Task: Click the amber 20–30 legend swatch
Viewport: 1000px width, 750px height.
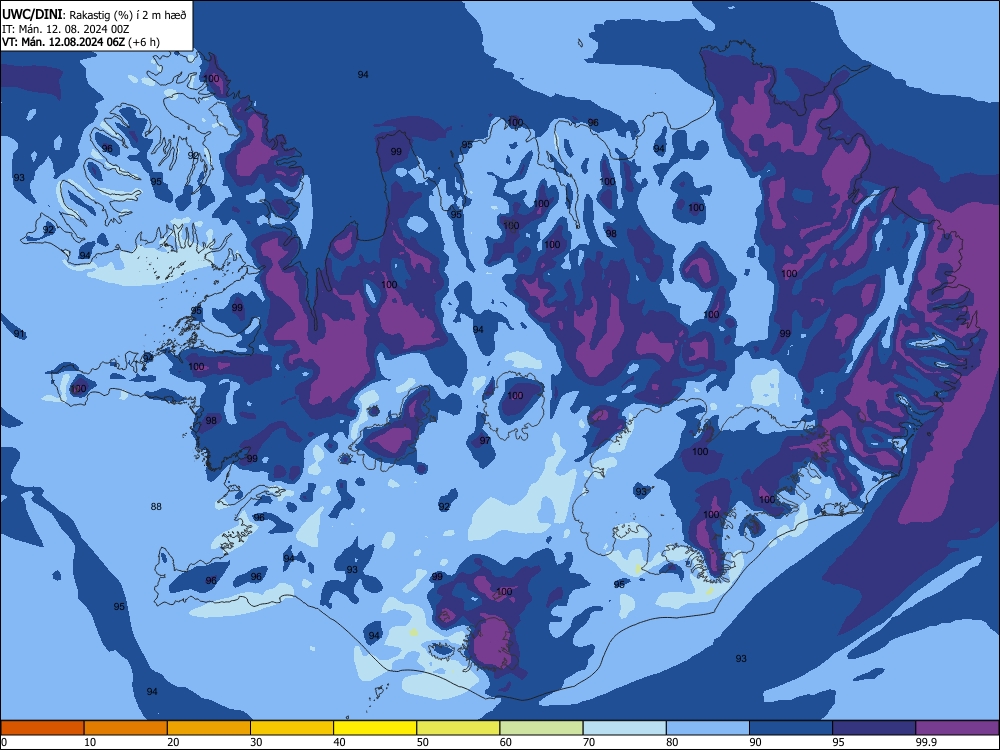Action: 209,728
